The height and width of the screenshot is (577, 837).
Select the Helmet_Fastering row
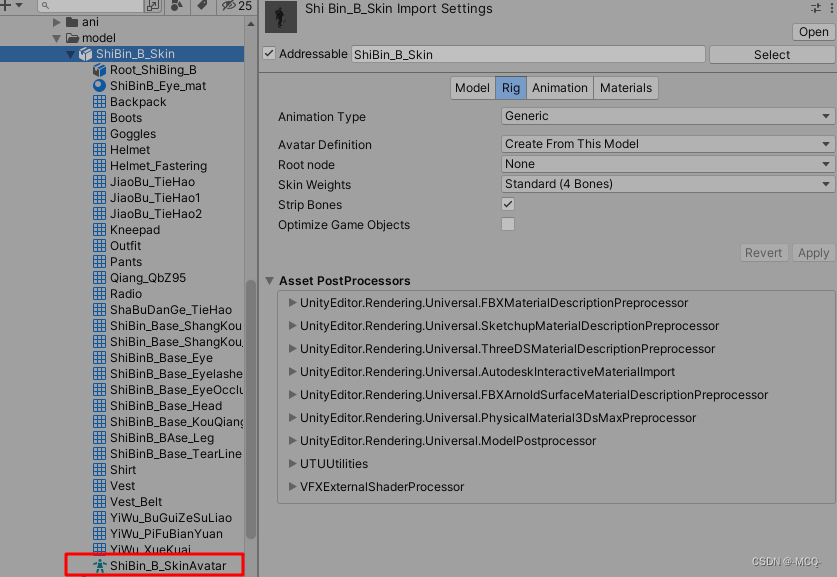122,166
